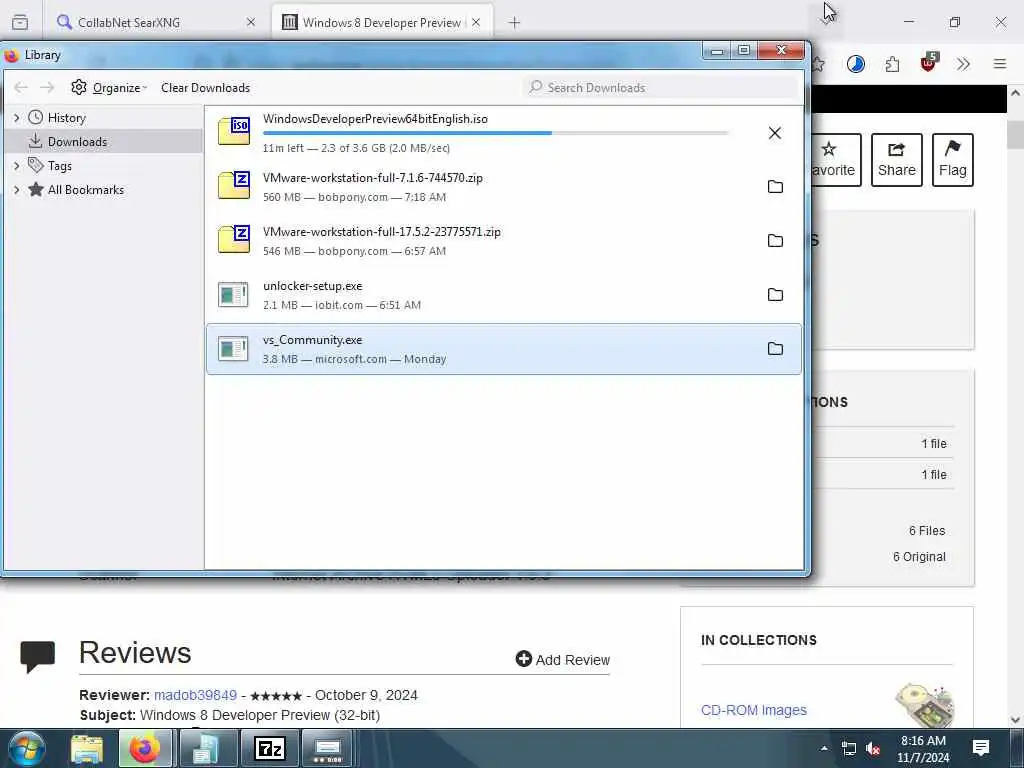Click the taskbar clock showing 8:16 AM
1024x768 pixels.
(x=923, y=748)
